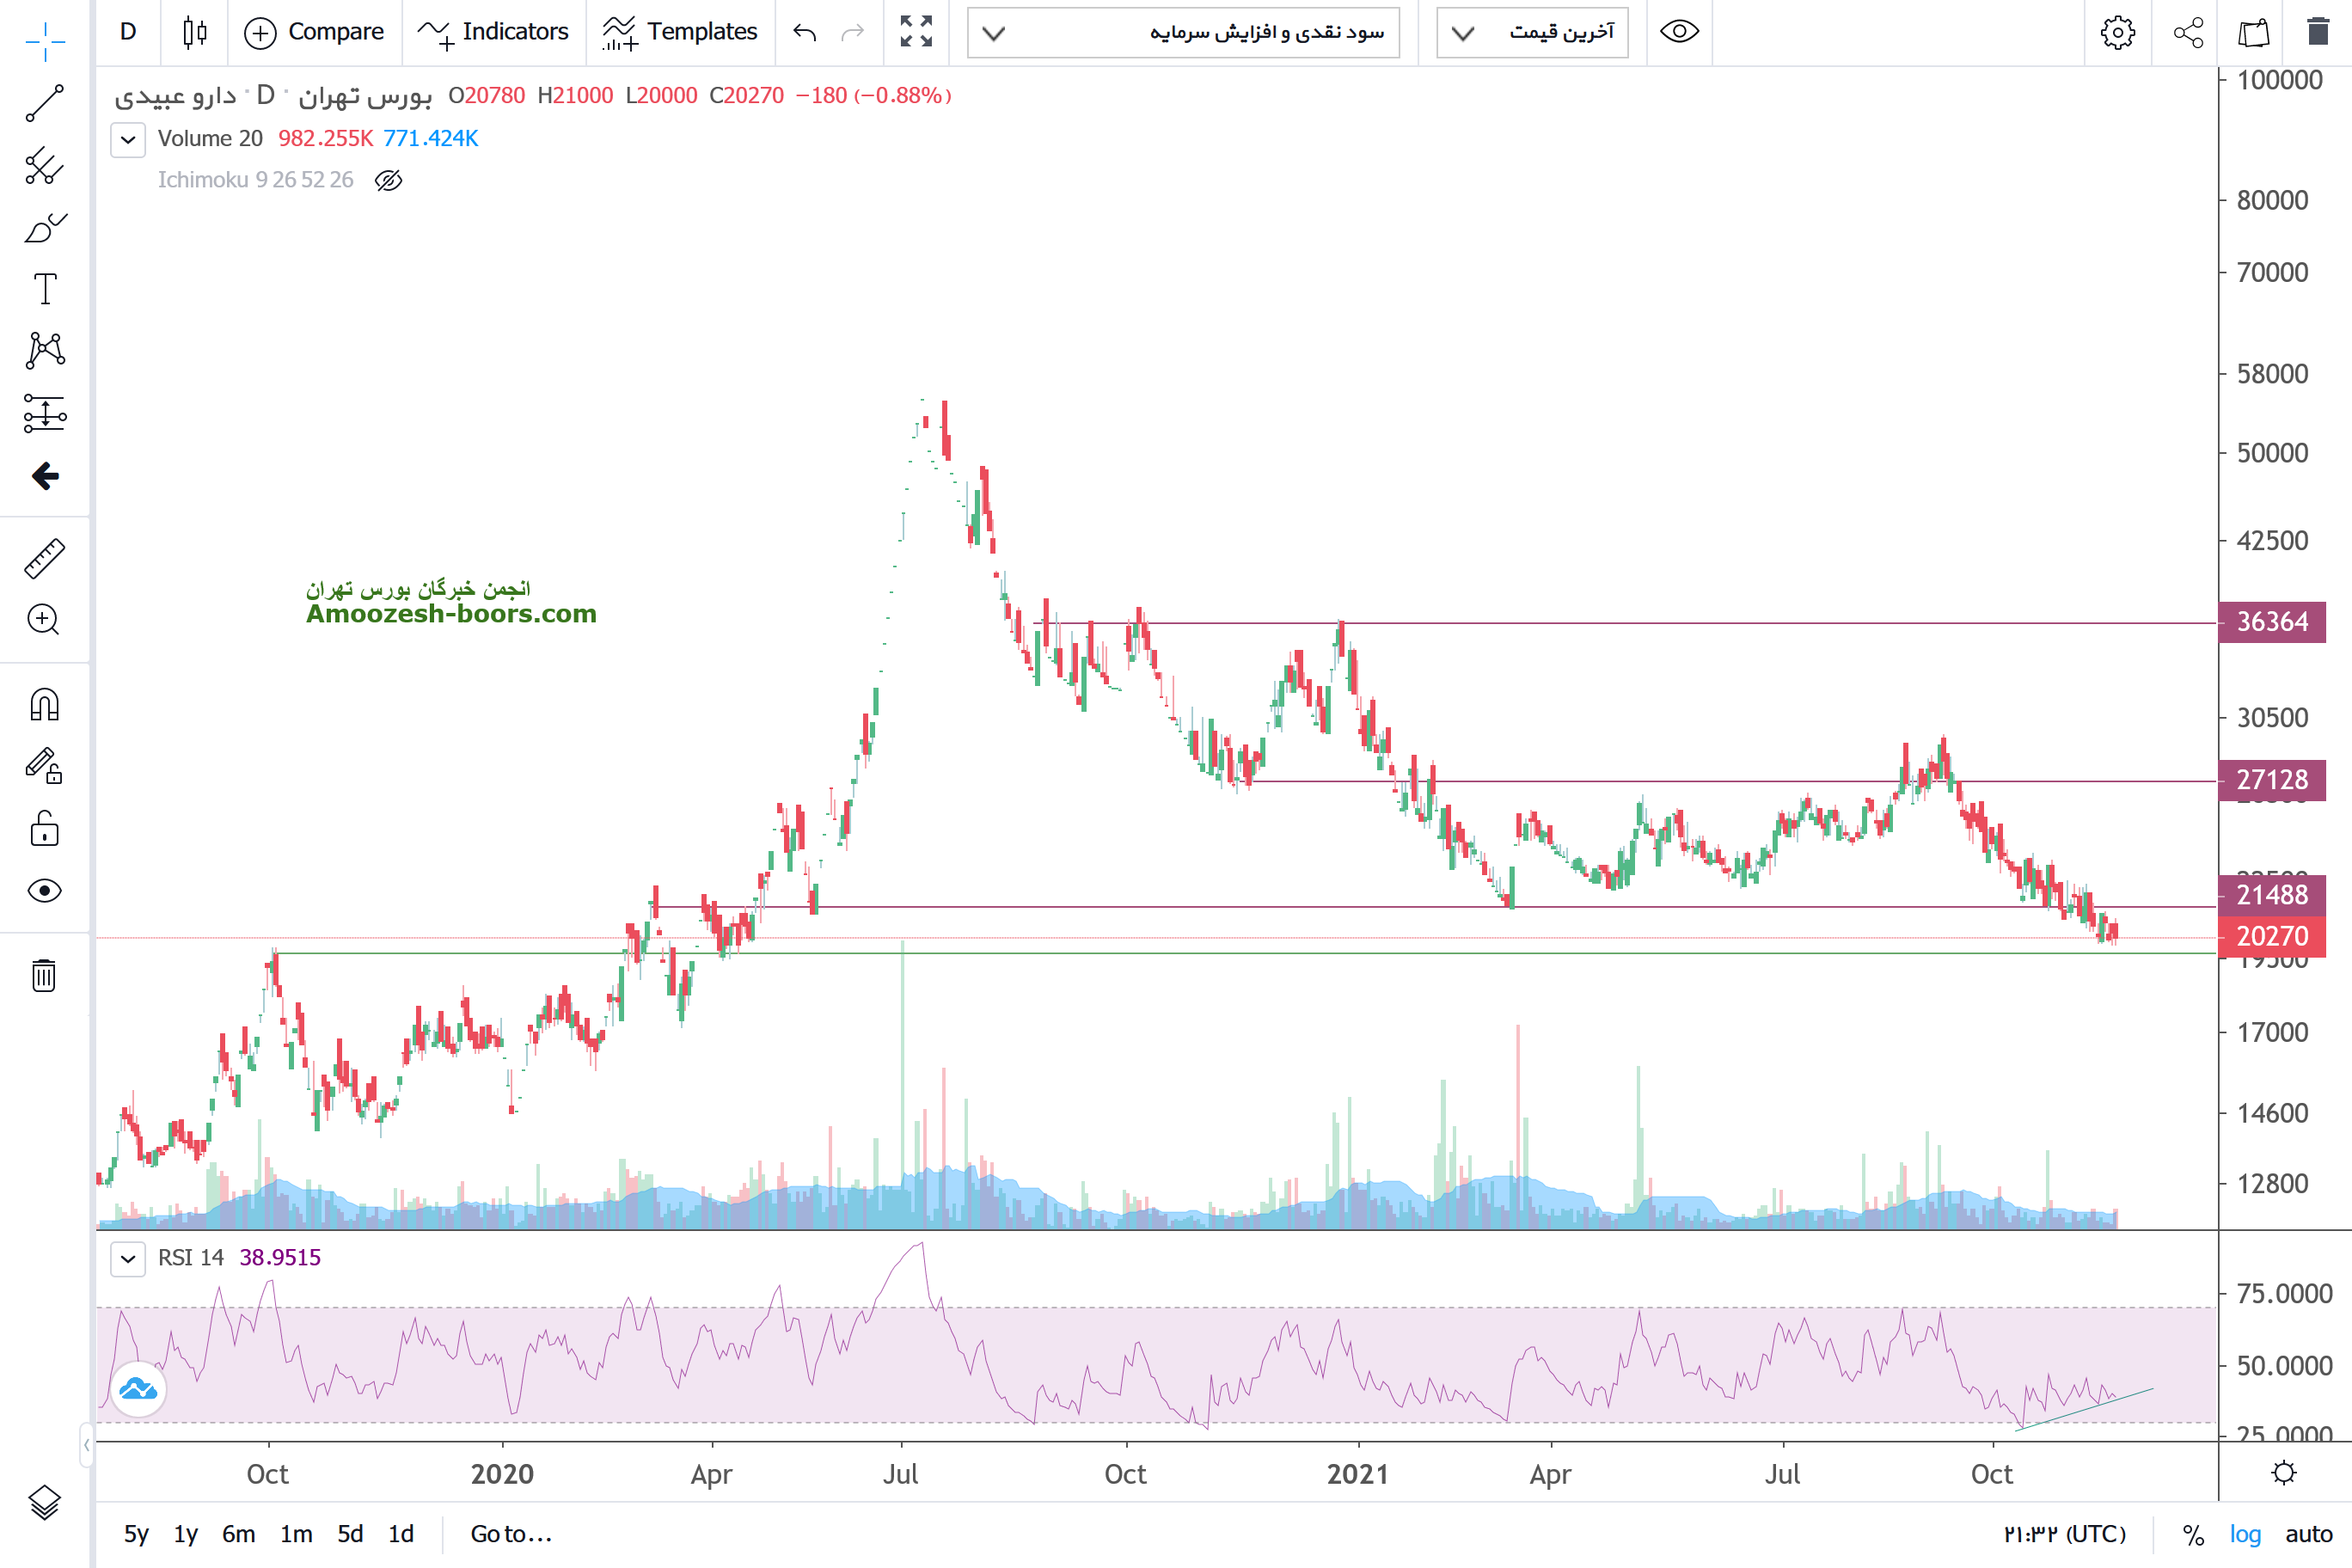Click the Go to… button

pyautogui.click(x=511, y=1534)
